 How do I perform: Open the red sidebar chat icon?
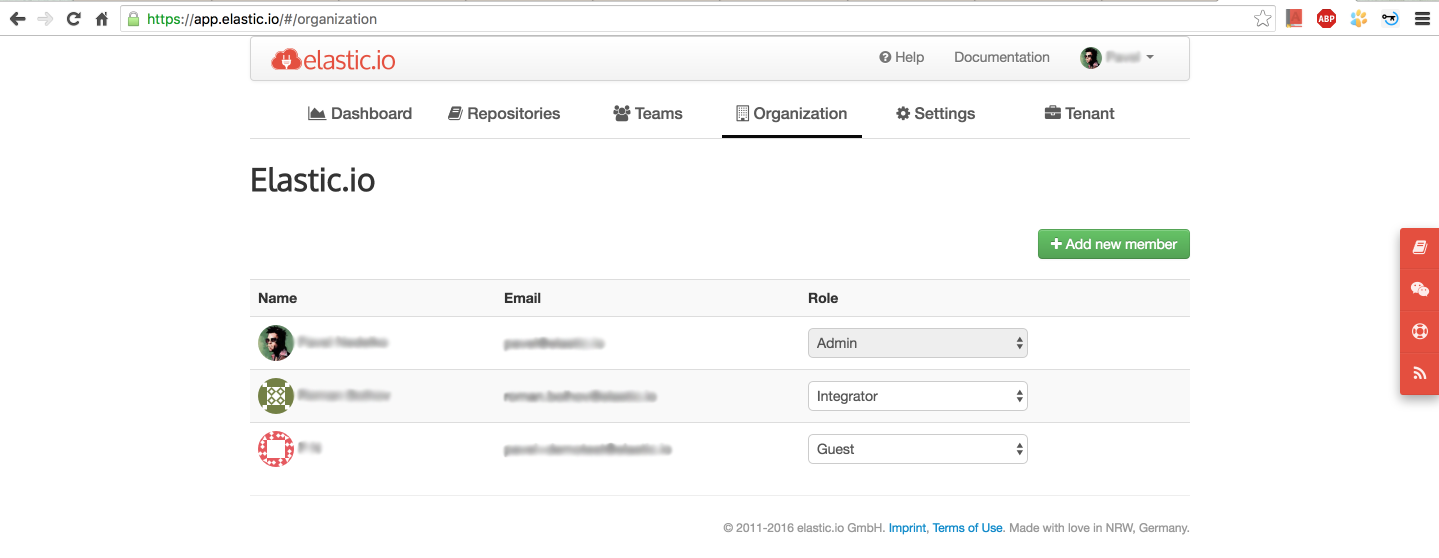(x=1420, y=289)
